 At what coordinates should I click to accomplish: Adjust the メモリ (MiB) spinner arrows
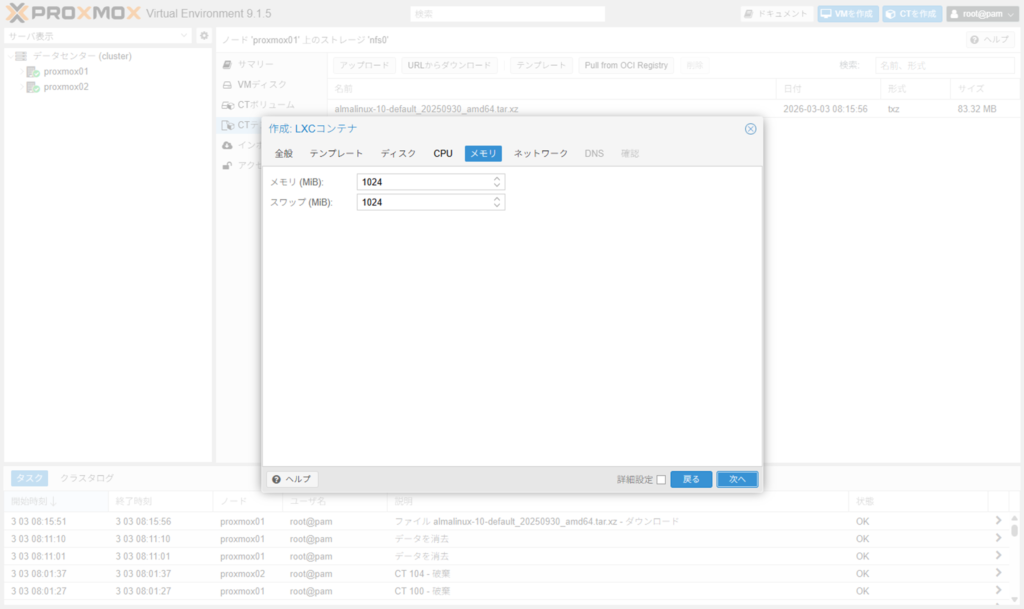pyautogui.click(x=497, y=182)
